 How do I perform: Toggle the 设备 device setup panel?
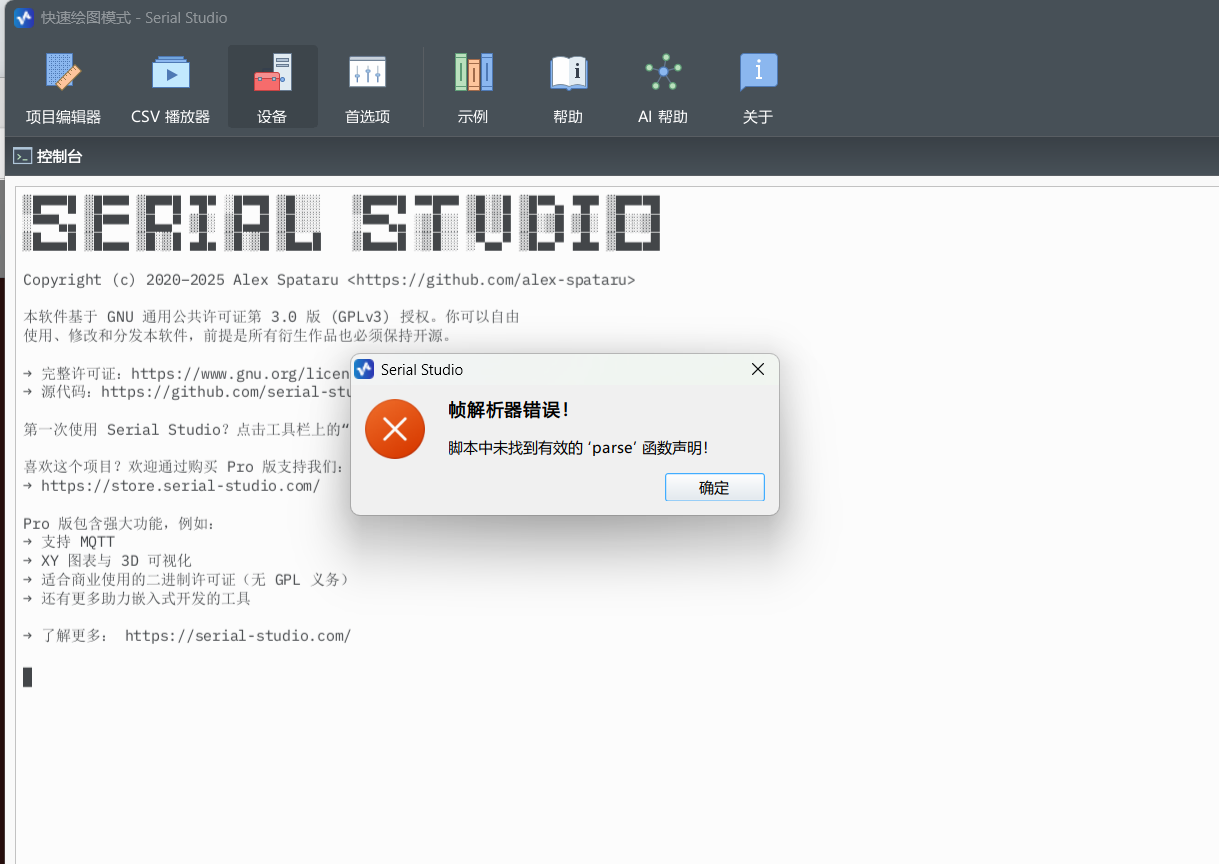(272, 88)
